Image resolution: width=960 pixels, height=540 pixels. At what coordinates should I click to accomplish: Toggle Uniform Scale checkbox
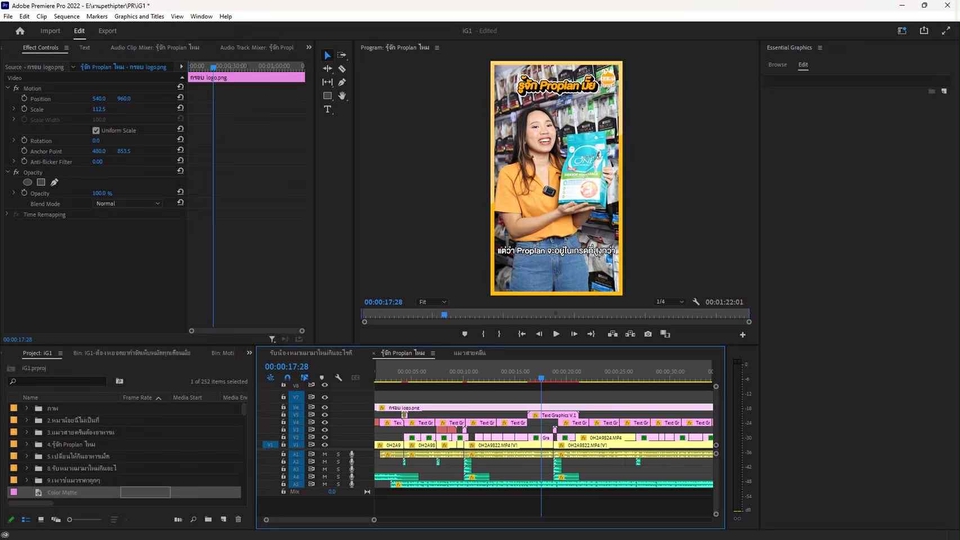(x=96, y=130)
